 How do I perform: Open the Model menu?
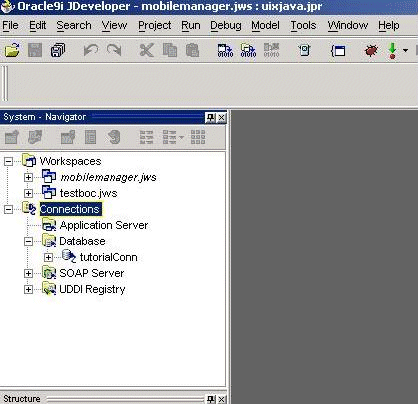coord(265,26)
